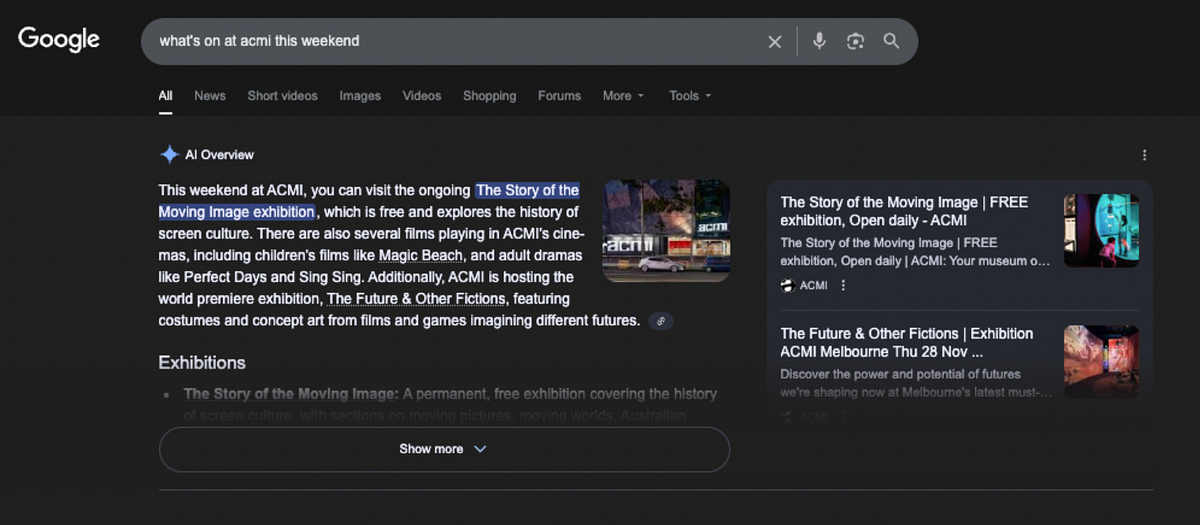The width and height of the screenshot is (1200, 525).
Task: Switch to the News tab
Action: tap(209, 96)
